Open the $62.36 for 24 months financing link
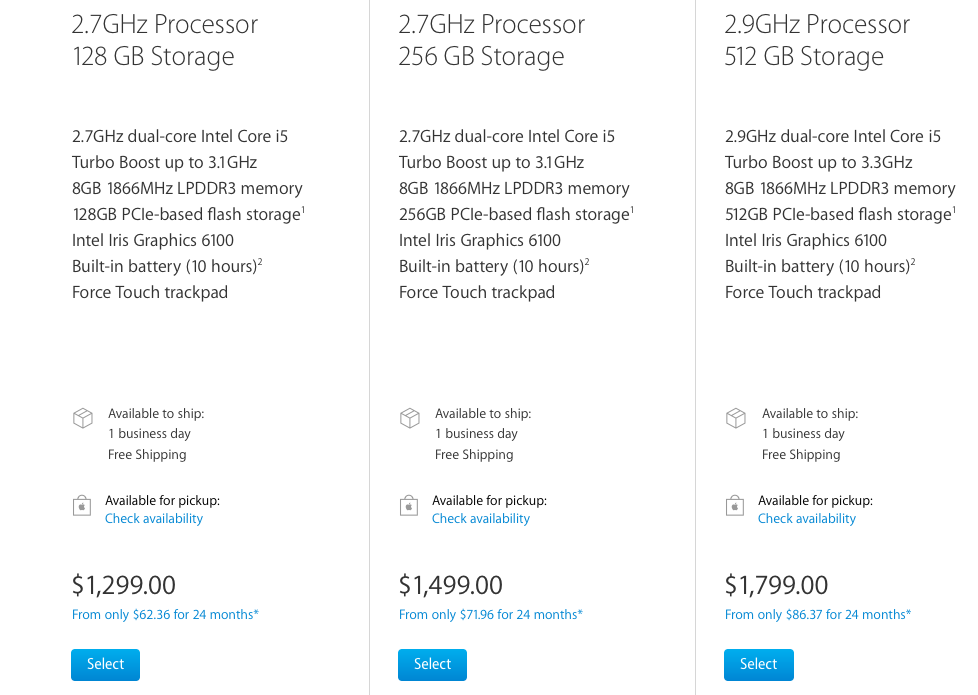 [x=165, y=615]
